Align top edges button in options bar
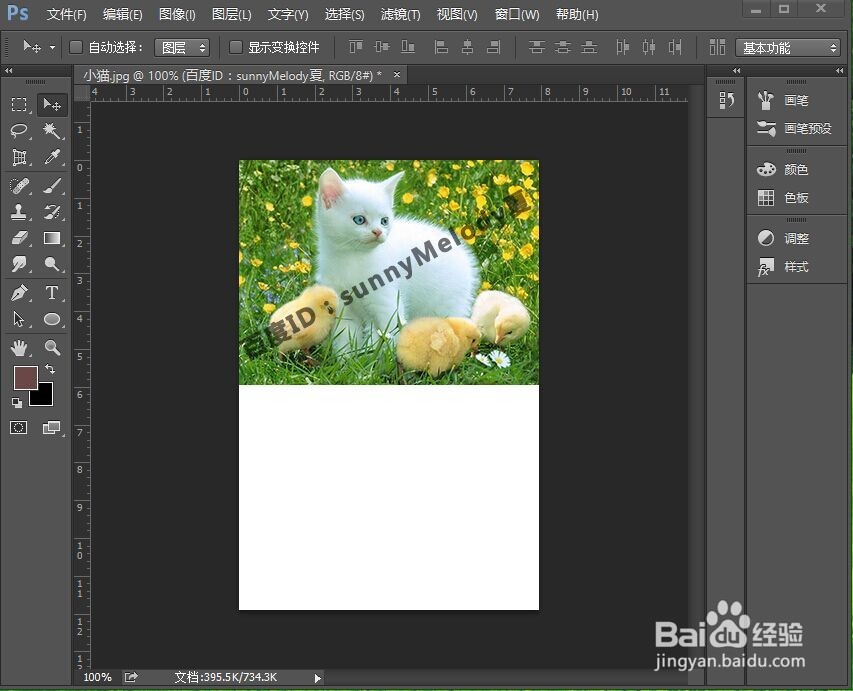The width and height of the screenshot is (853, 691). (356, 47)
